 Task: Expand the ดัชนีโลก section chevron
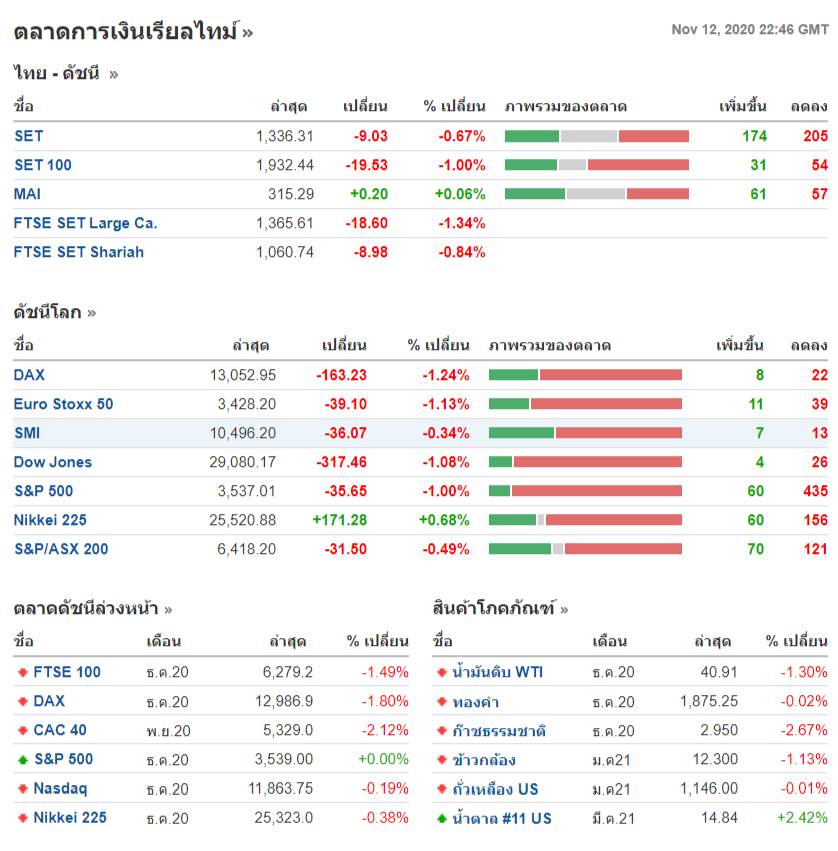pos(92,313)
